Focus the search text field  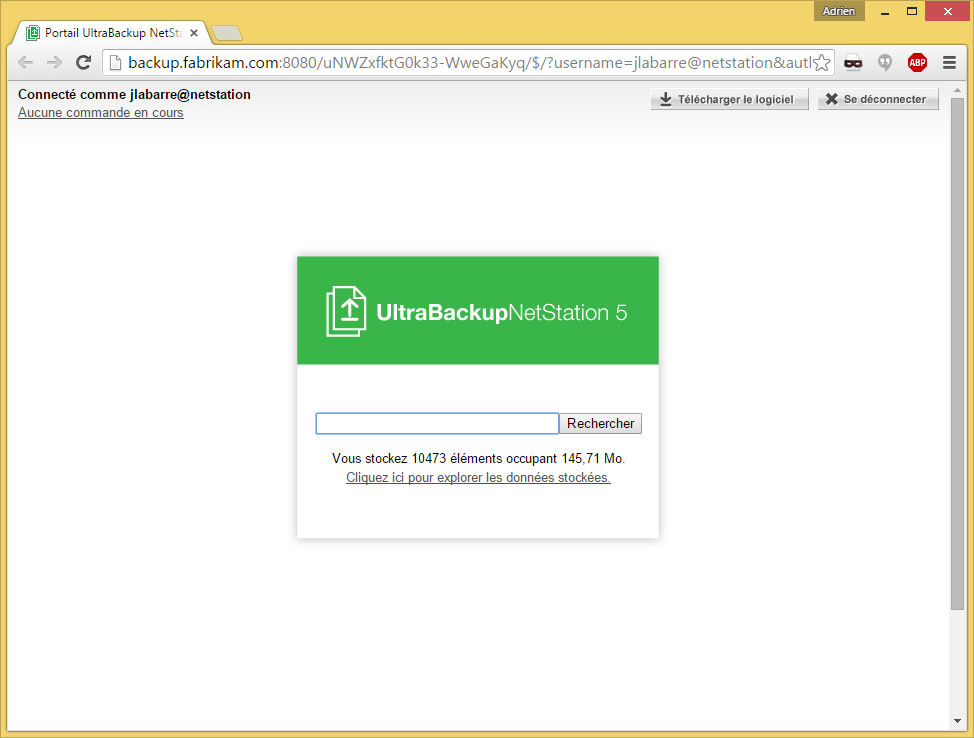point(437,424)
